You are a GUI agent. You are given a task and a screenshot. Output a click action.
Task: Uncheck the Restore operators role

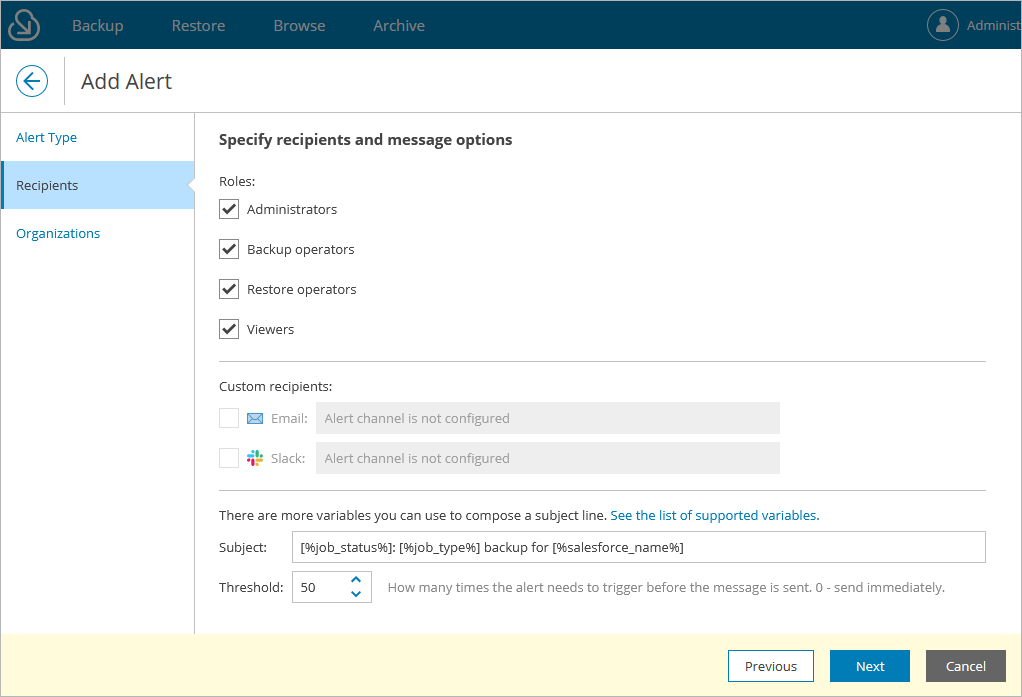[x=228, y=289]
